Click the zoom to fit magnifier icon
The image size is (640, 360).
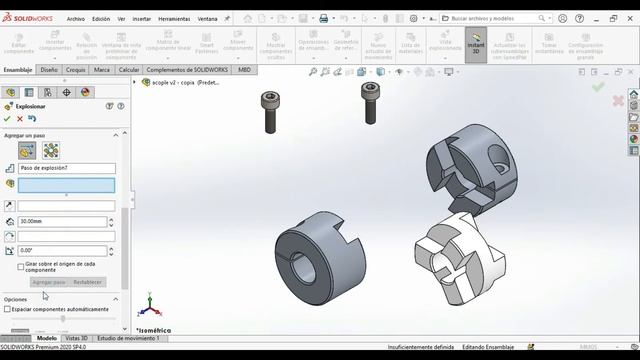click(x=313, y=72)
